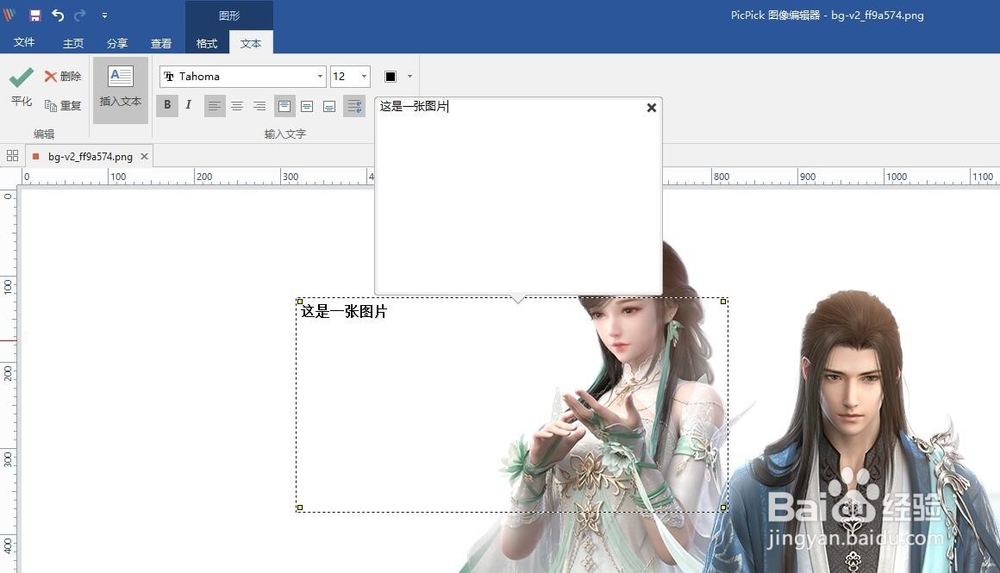Close the bg-v2_ff9a574.png document tab
Viewport: 1000px width, 573px height.
point(144,156)
